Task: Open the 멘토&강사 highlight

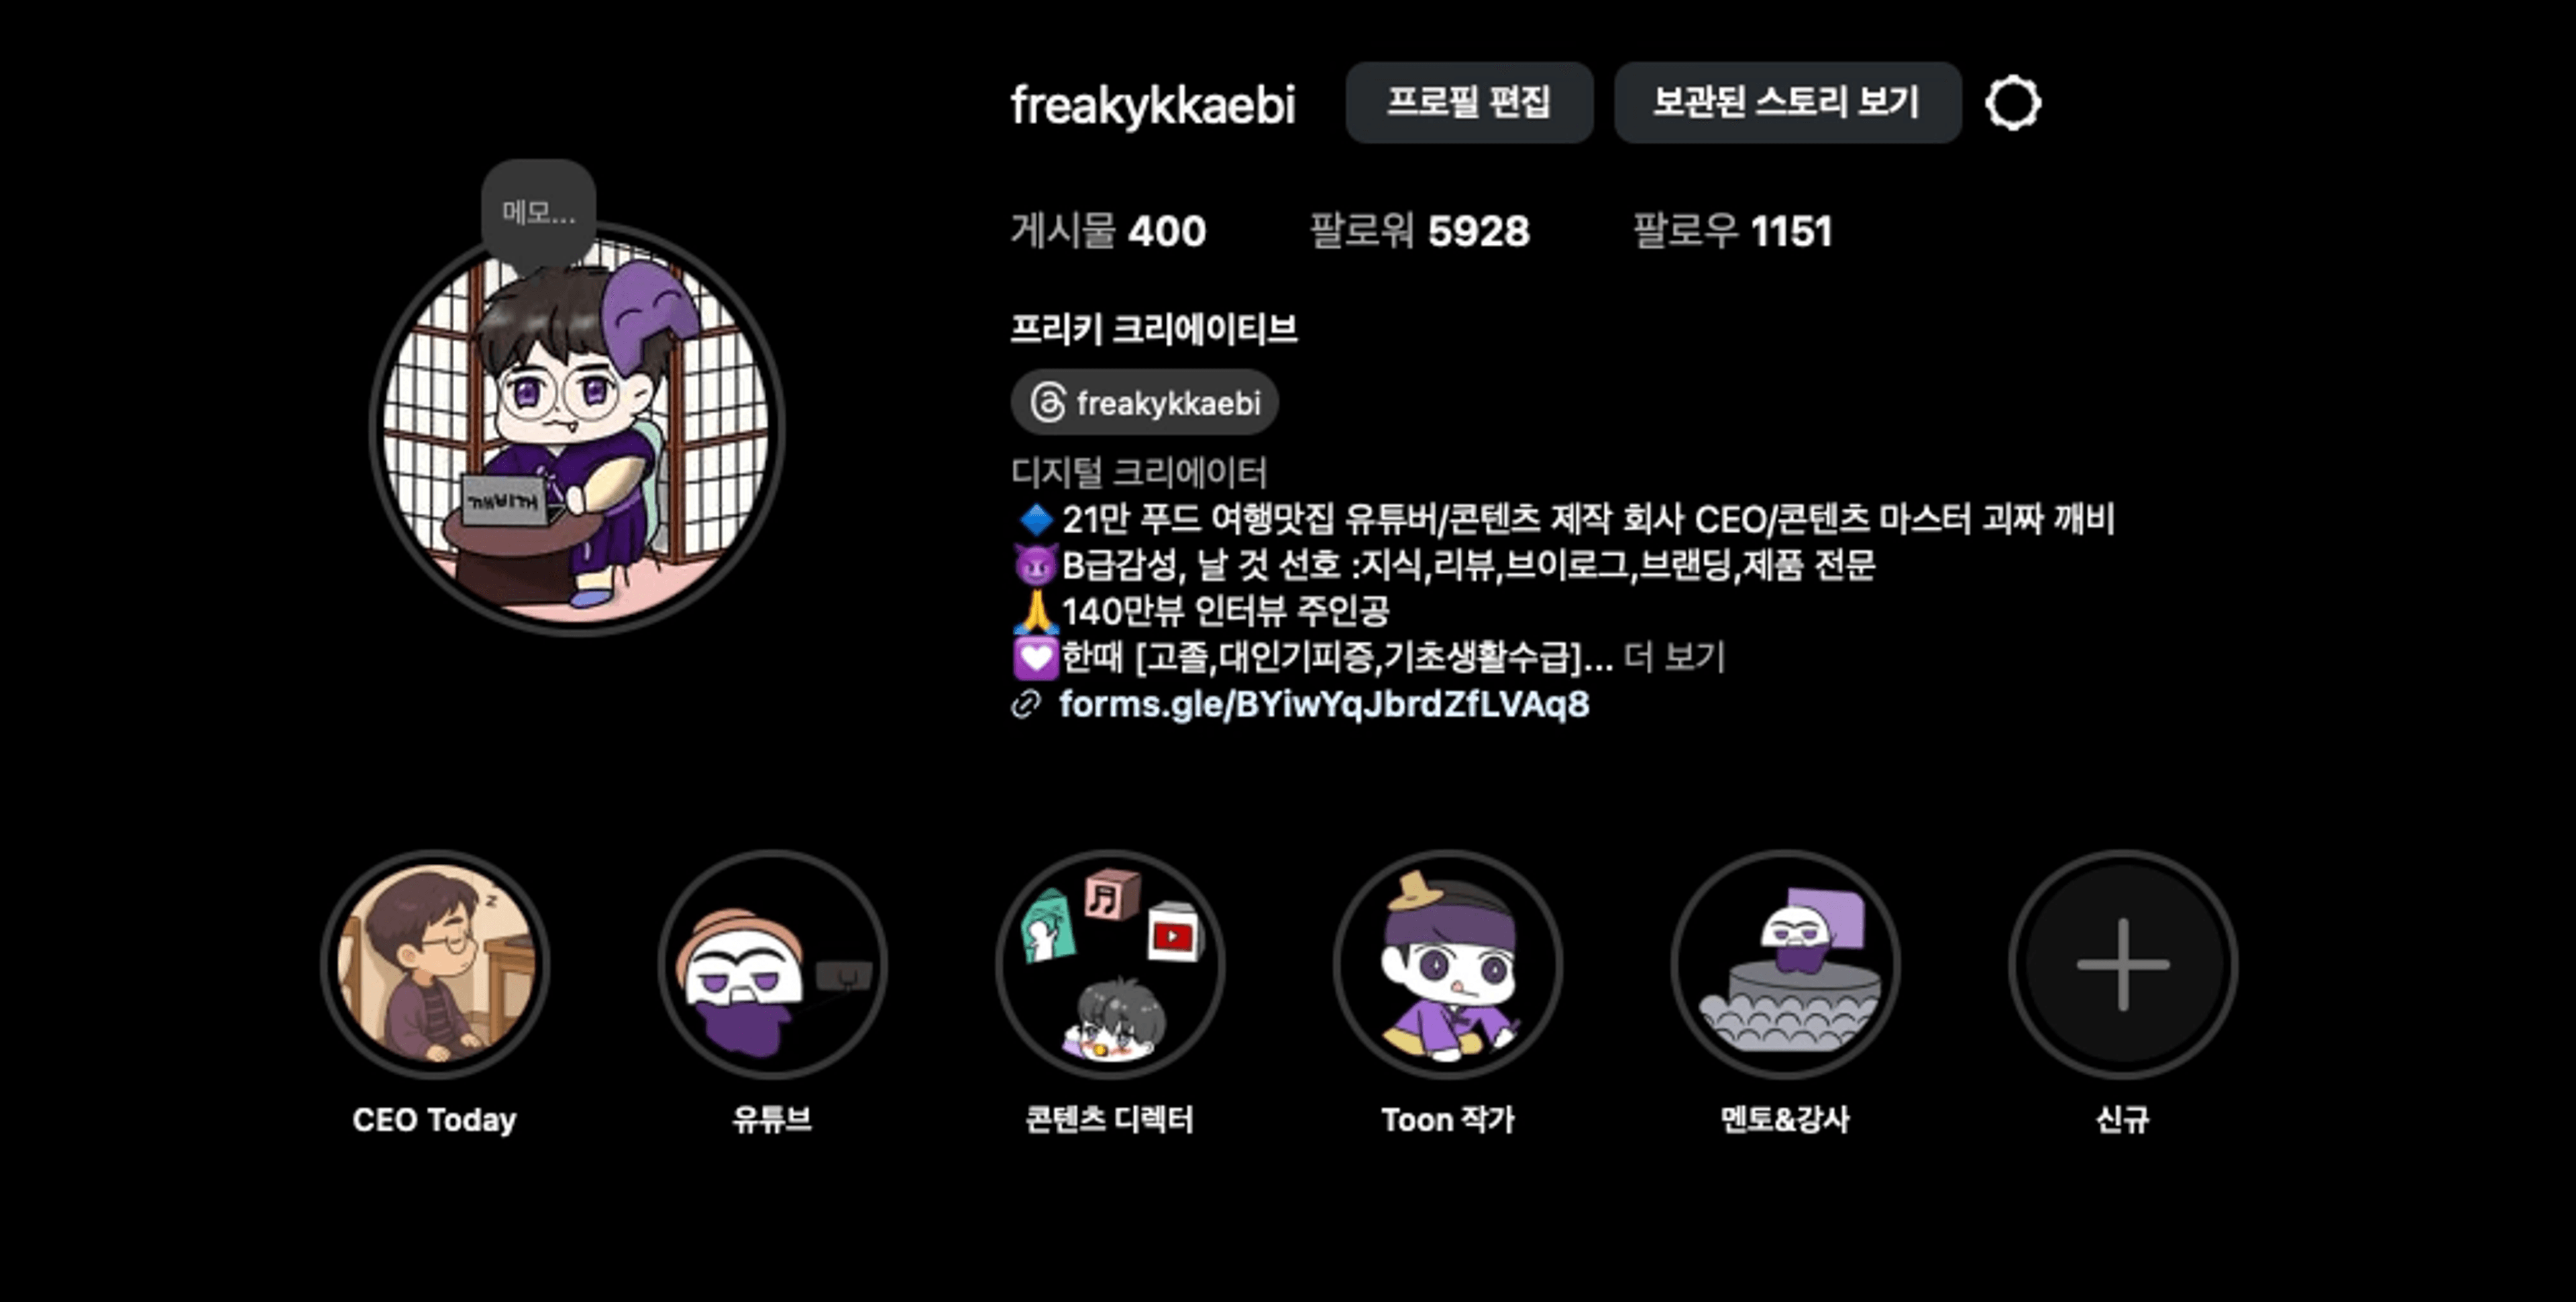Action: click(1785, 964)
